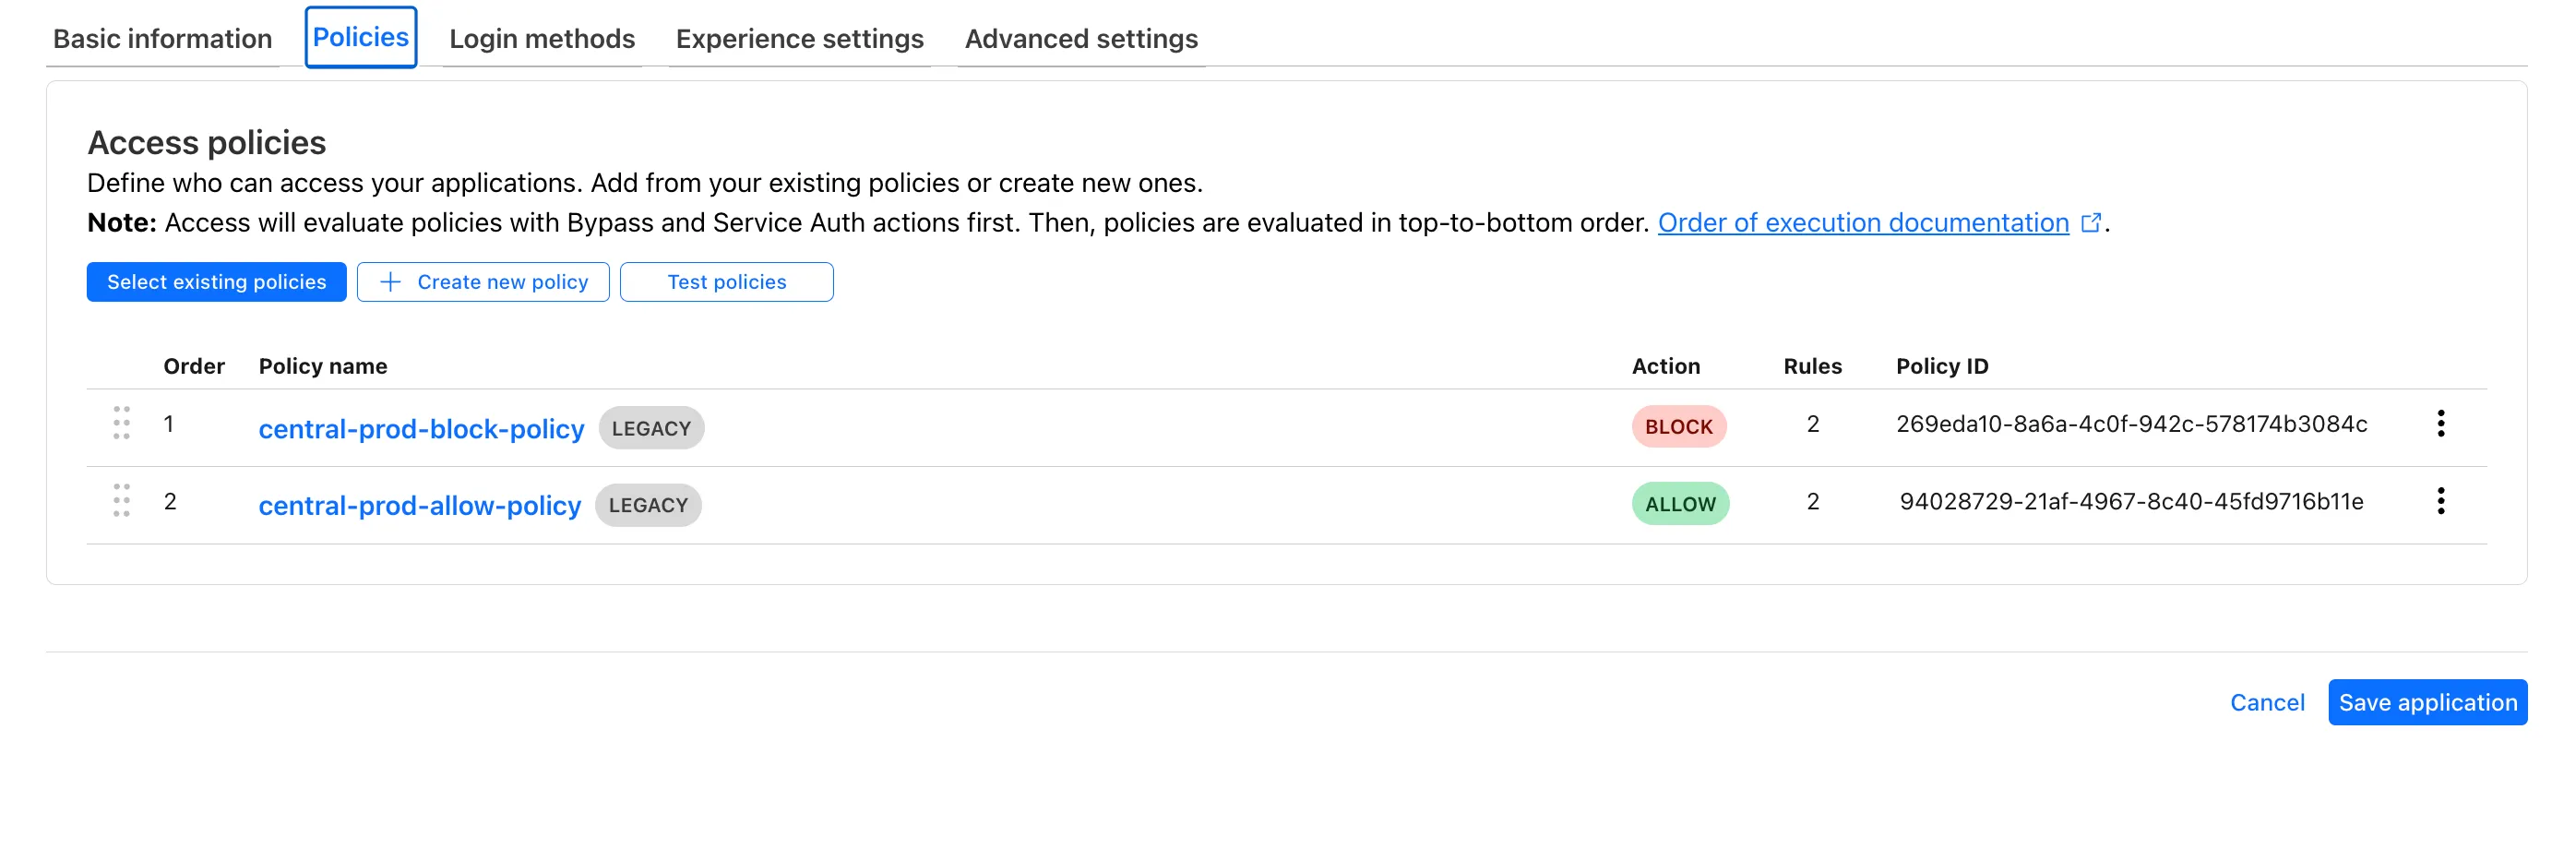The image size is (2576, 849).
Task: Click the BLOCK action badge
Action: tap(1678, 427)
